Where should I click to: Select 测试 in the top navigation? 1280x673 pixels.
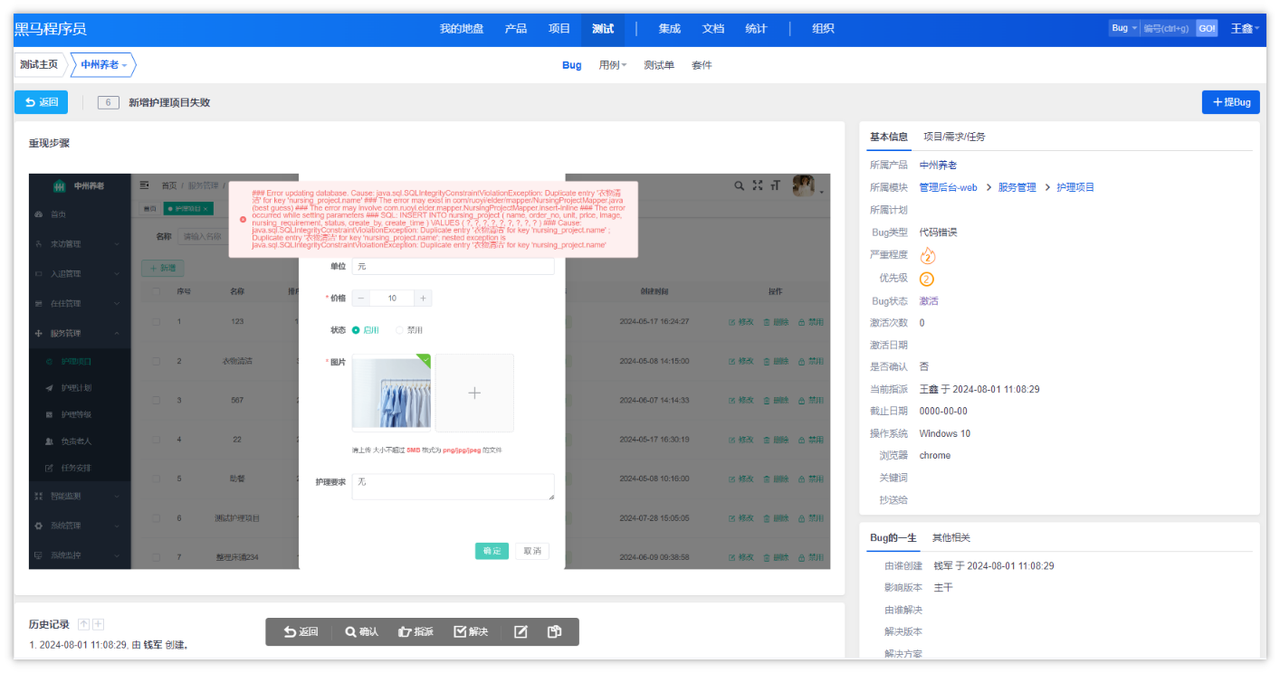(x=603, y=28)
